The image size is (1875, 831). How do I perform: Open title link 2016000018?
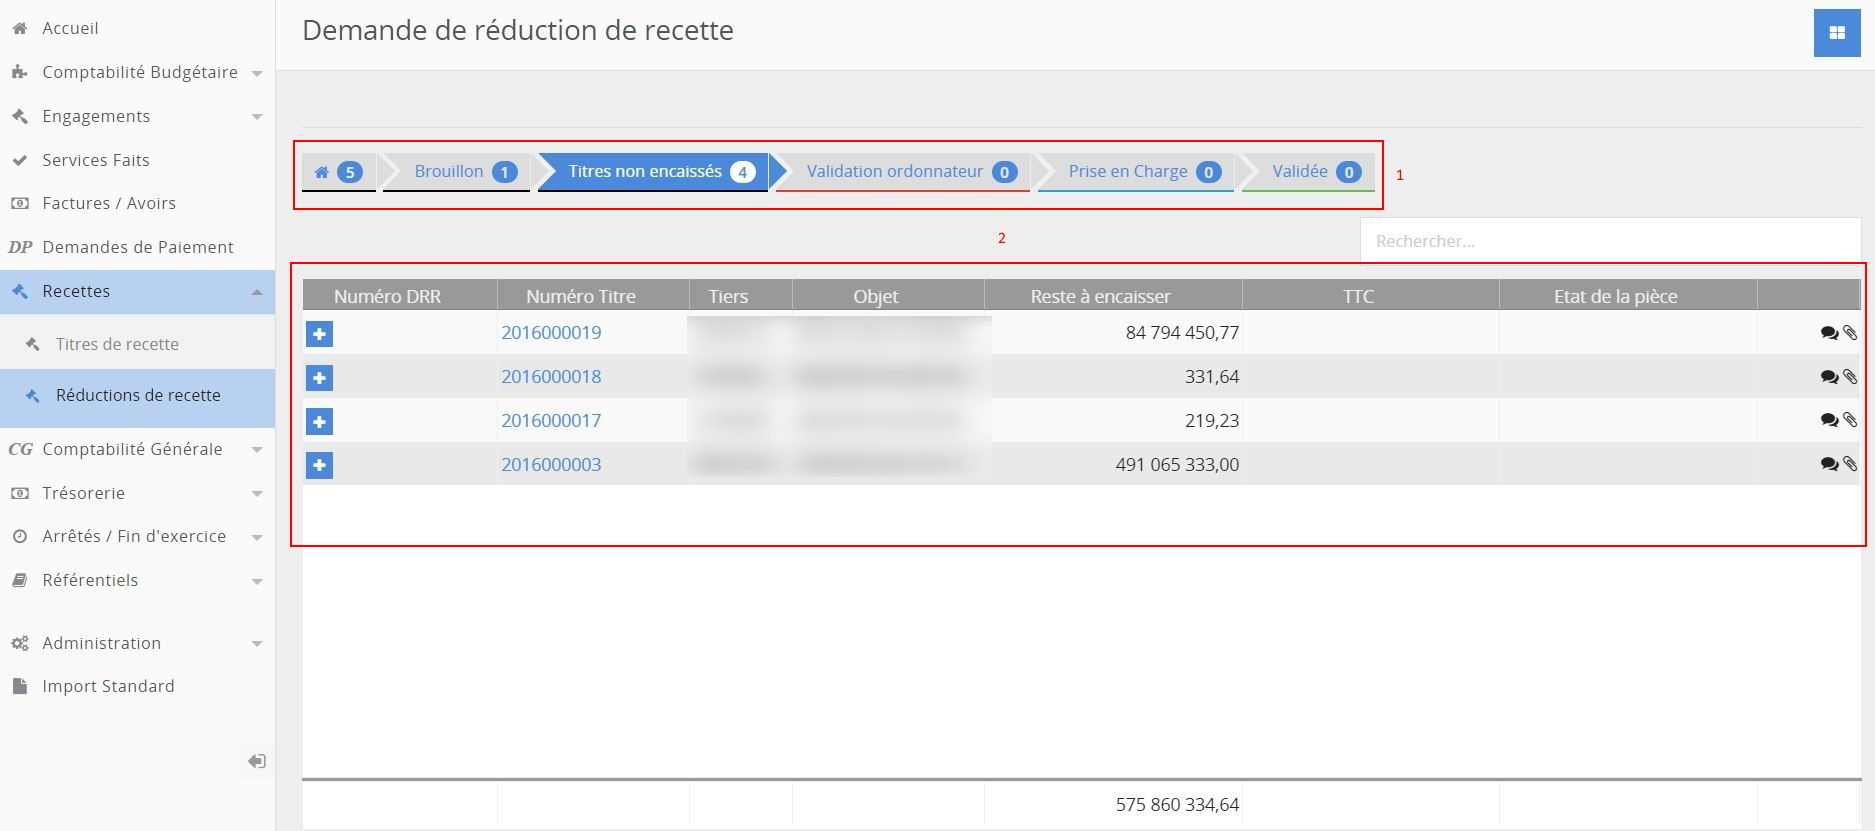click(x=551, y=377)
